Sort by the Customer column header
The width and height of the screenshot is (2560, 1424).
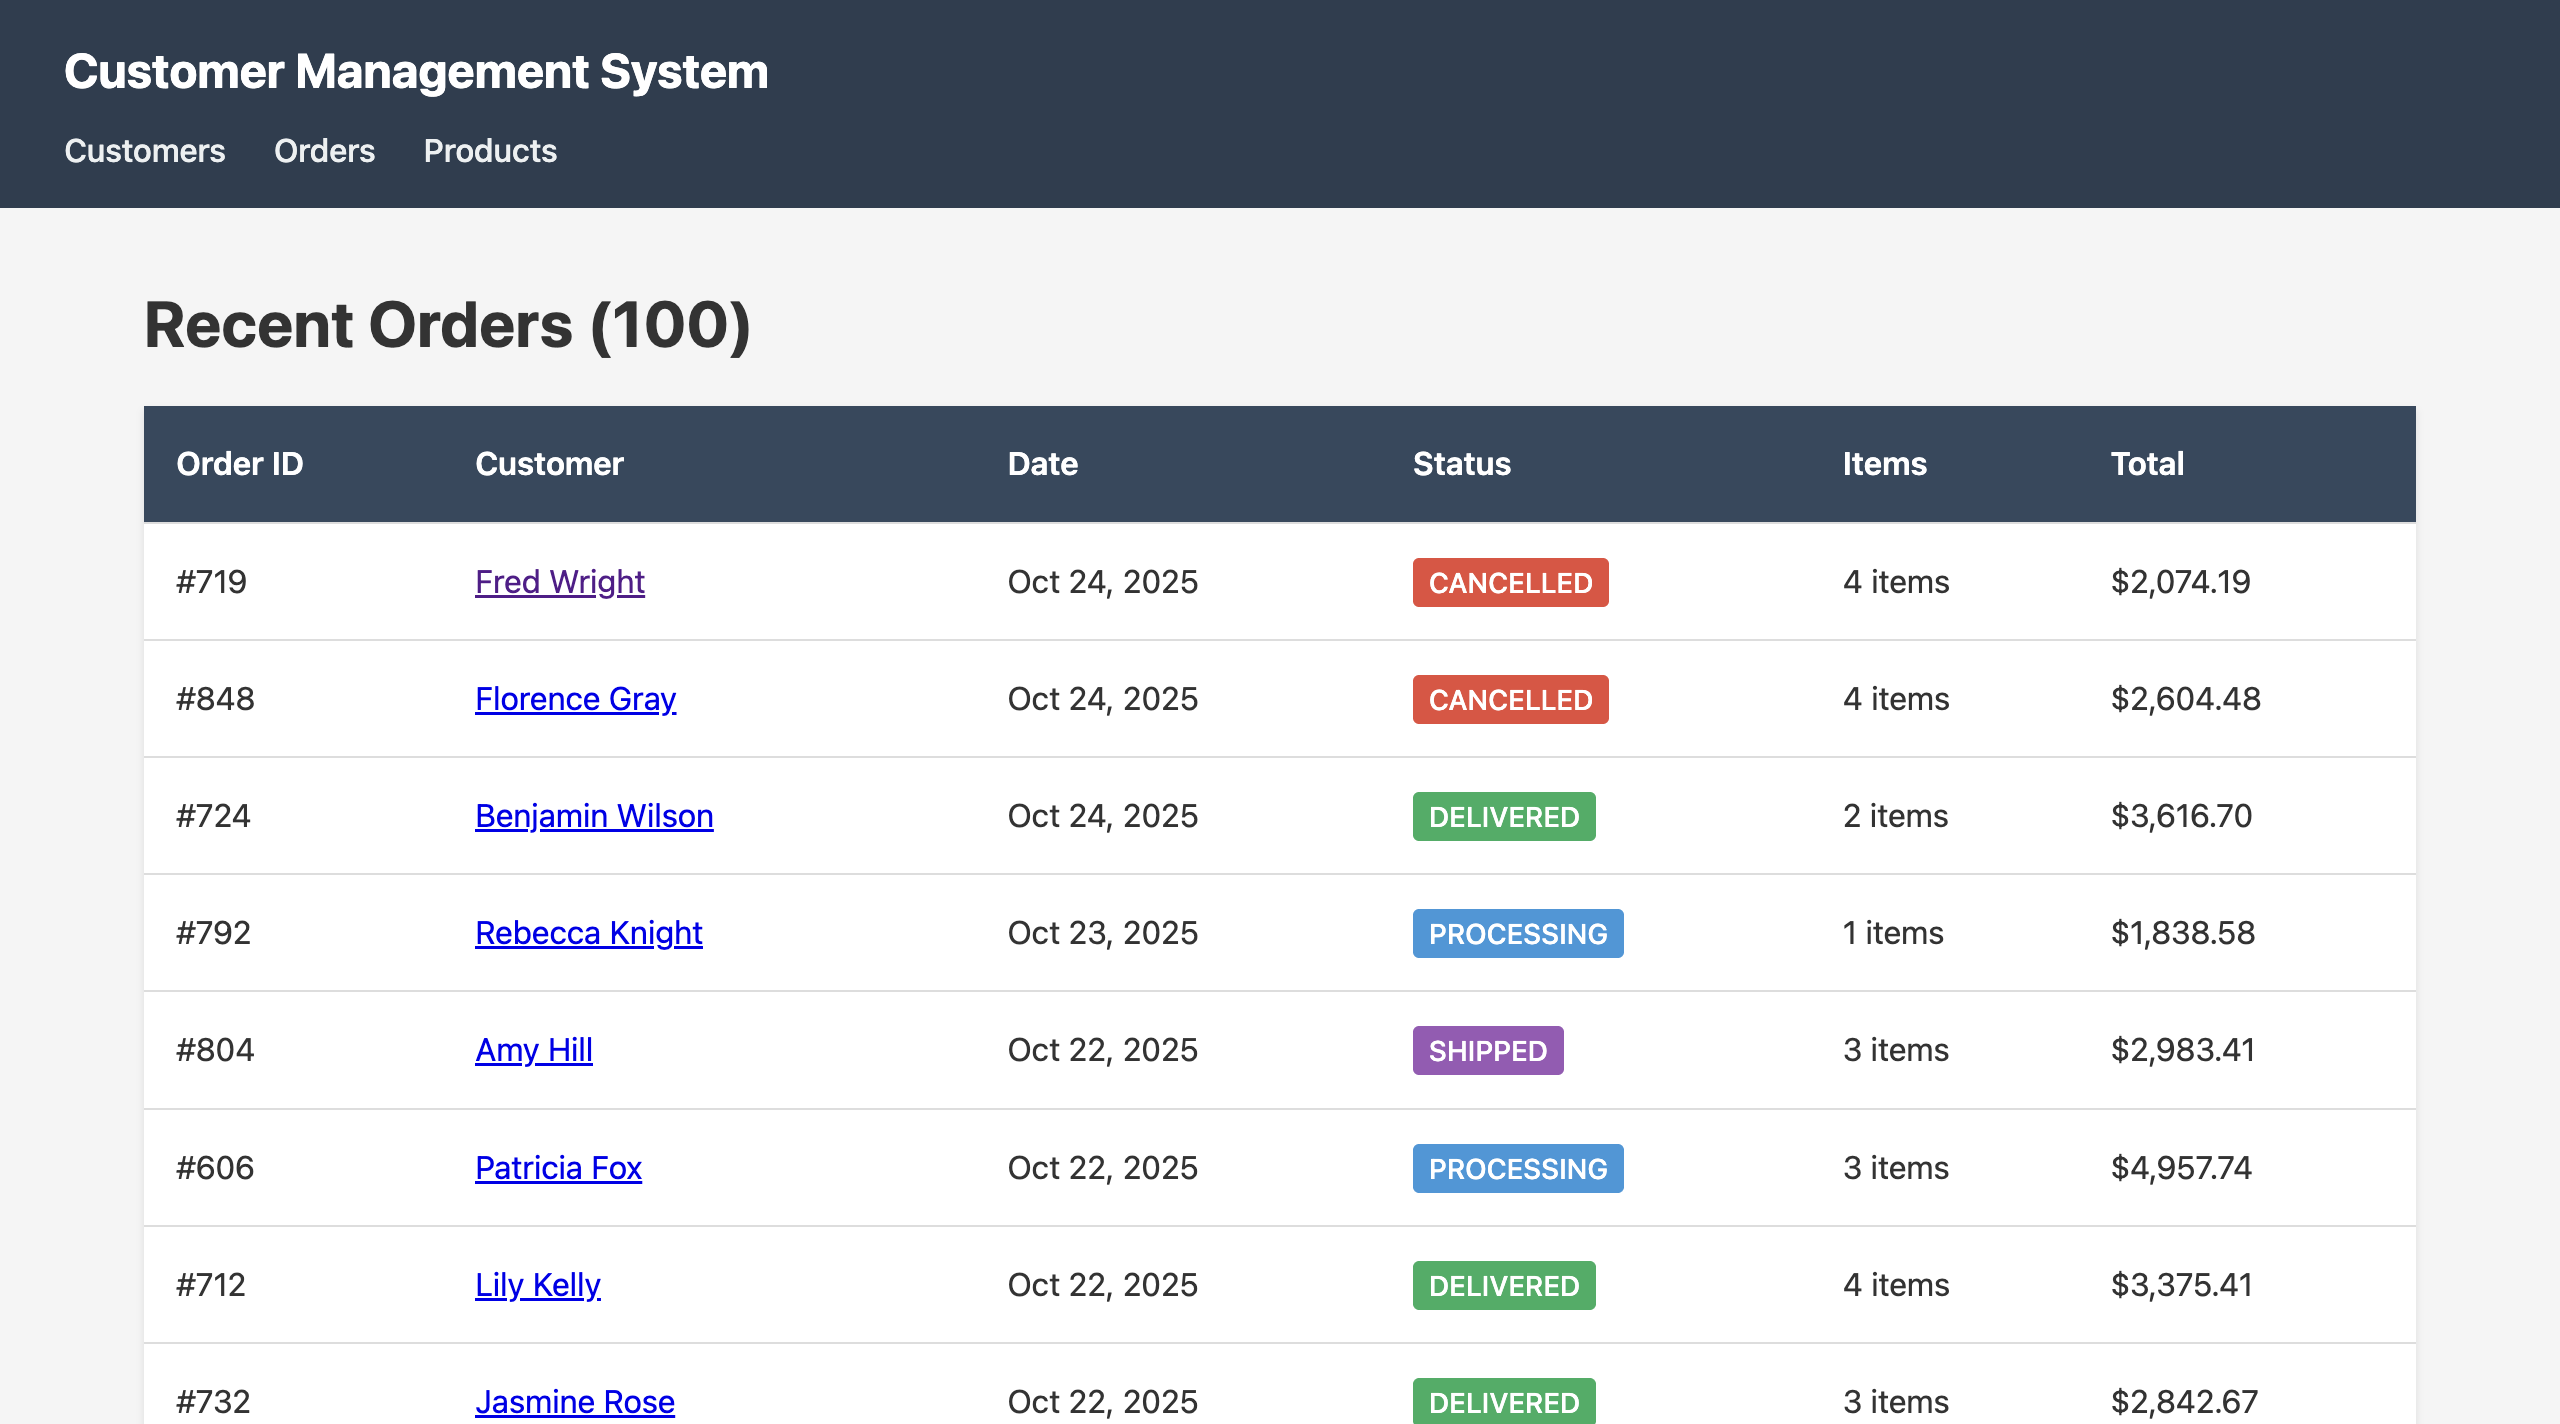549,463
